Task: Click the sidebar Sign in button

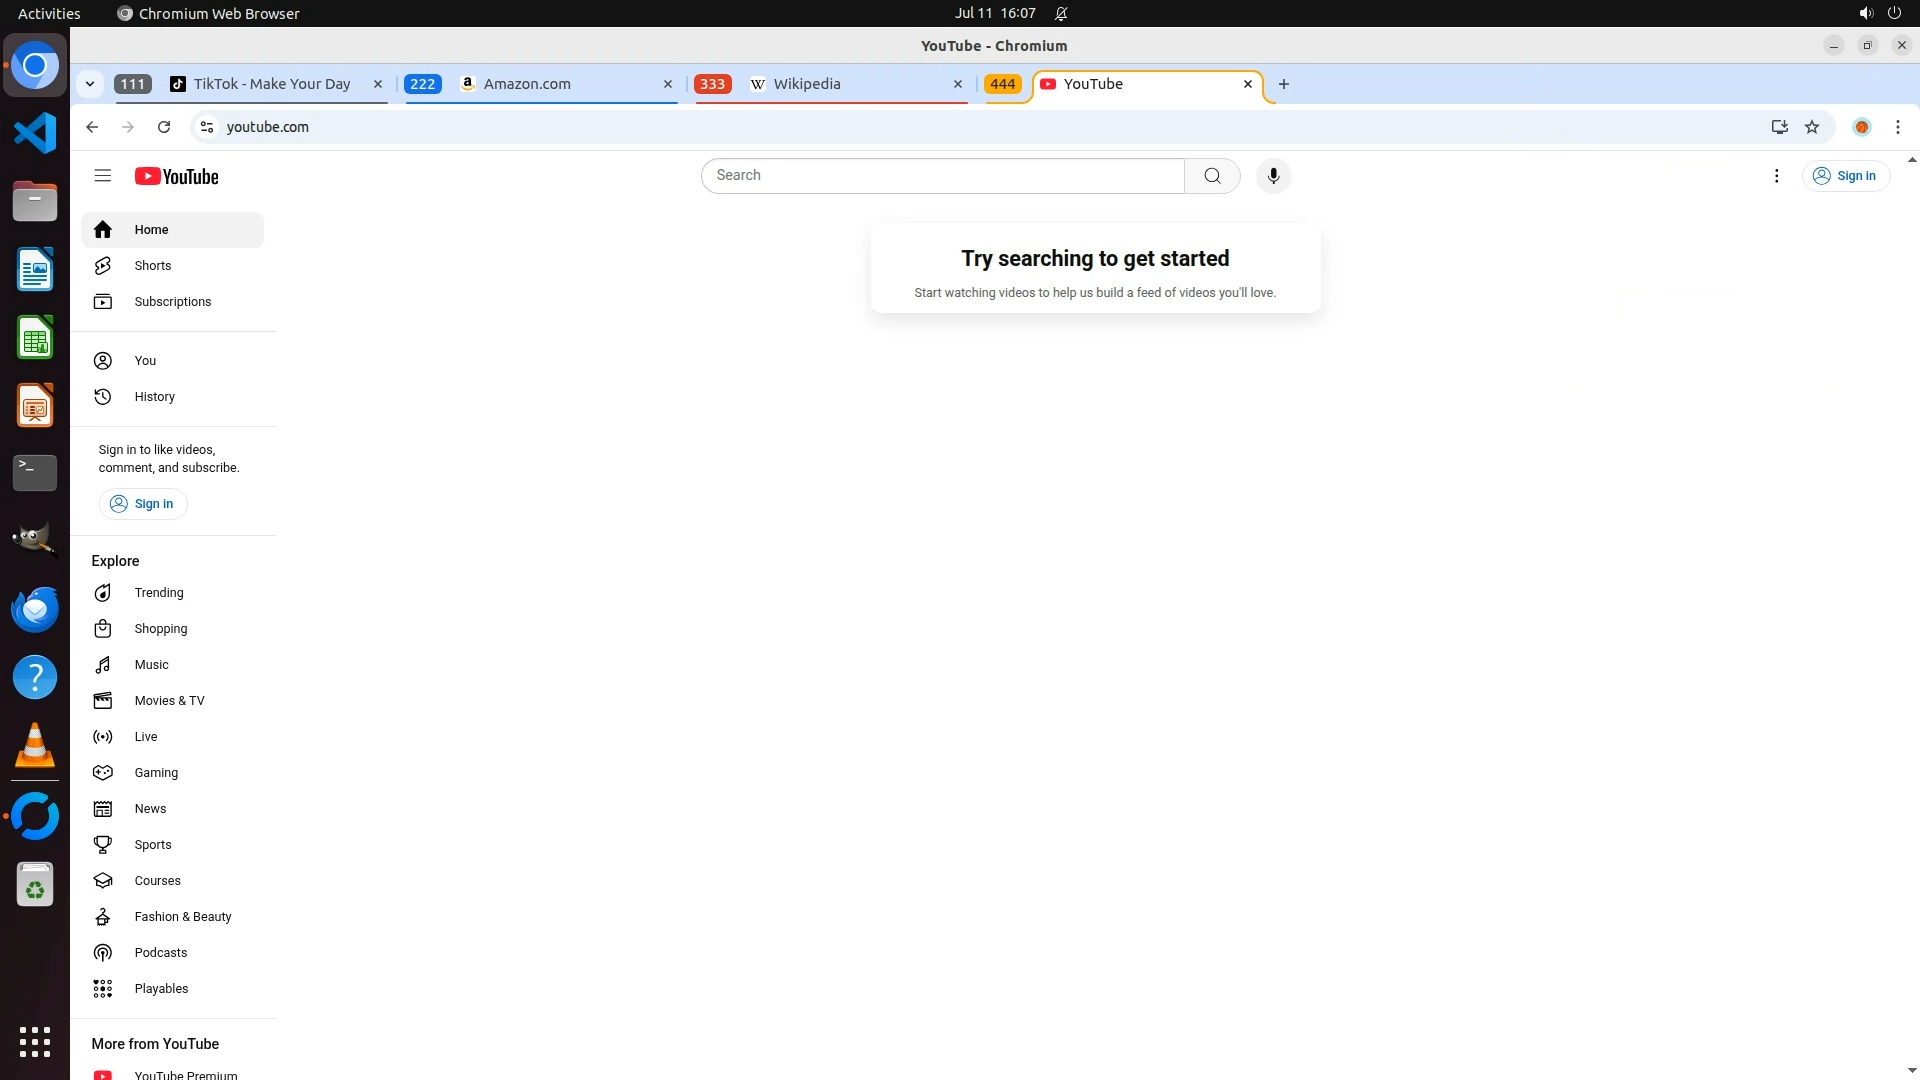Action: point(142,504)
